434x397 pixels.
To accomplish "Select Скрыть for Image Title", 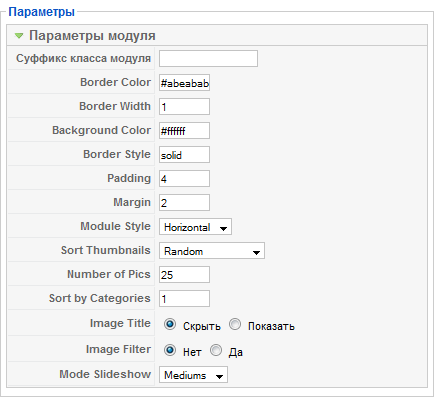I will click(x=170, y=324).
